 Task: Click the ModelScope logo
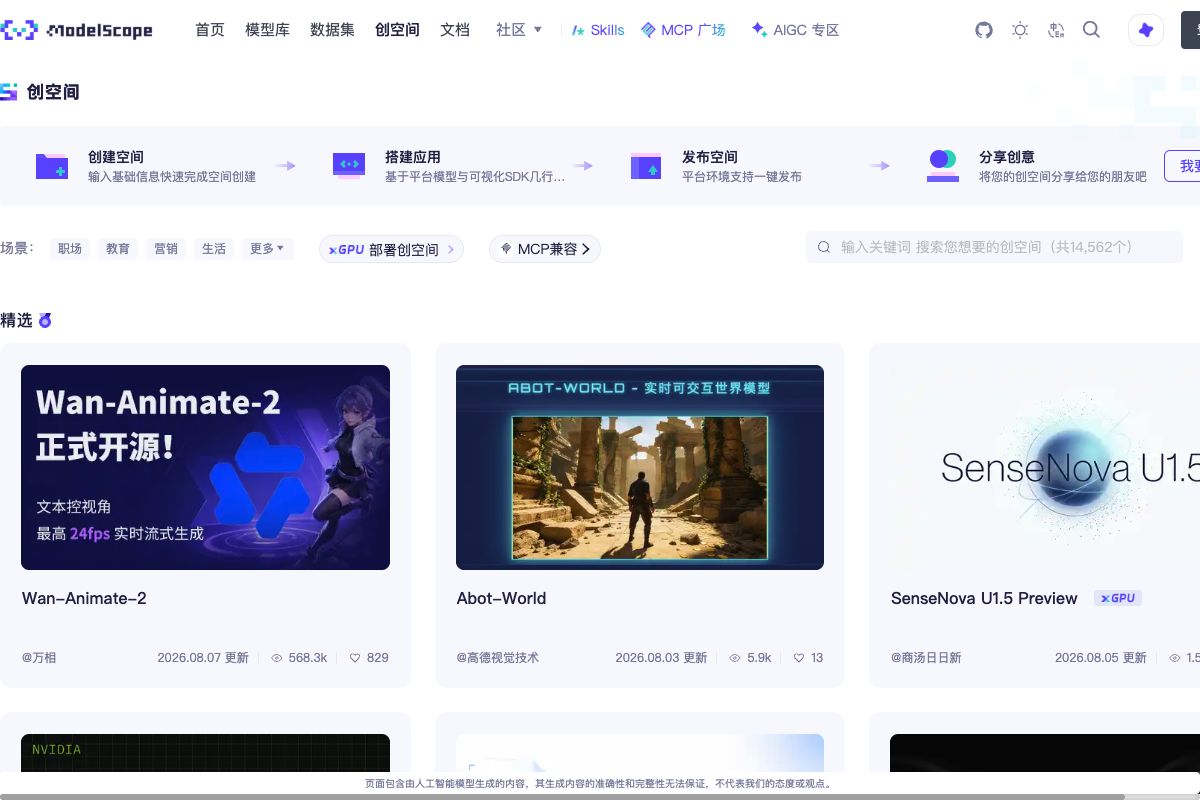point(77,30)
